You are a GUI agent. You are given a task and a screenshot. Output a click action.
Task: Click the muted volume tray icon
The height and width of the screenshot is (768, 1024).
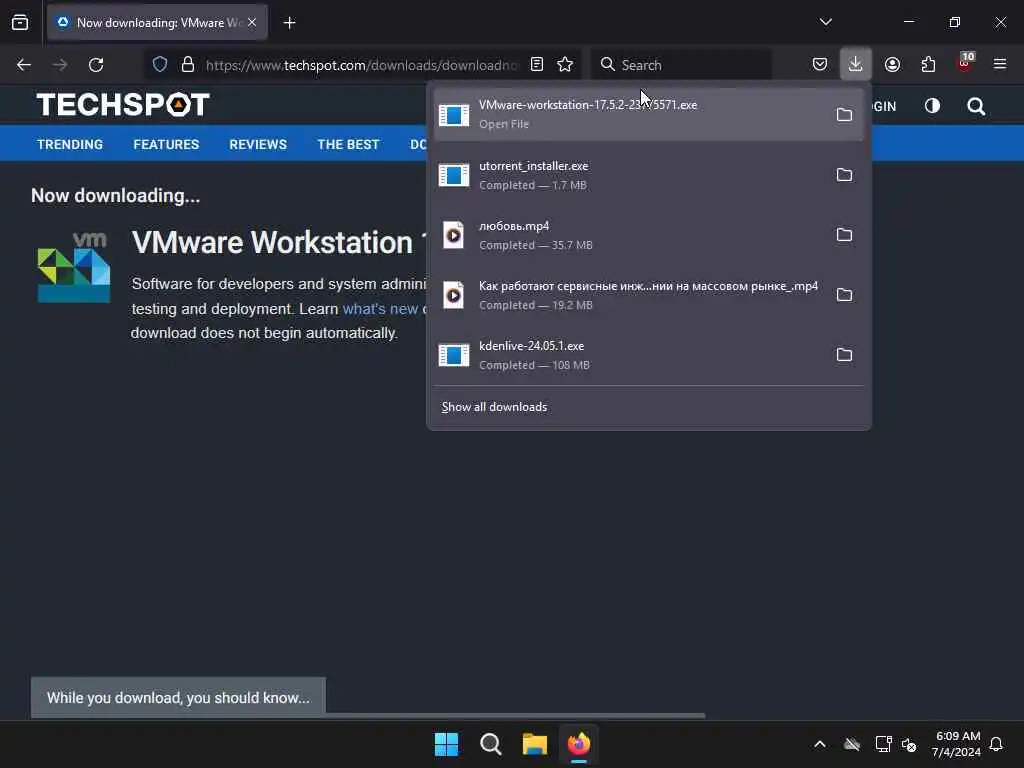(909, 744)
